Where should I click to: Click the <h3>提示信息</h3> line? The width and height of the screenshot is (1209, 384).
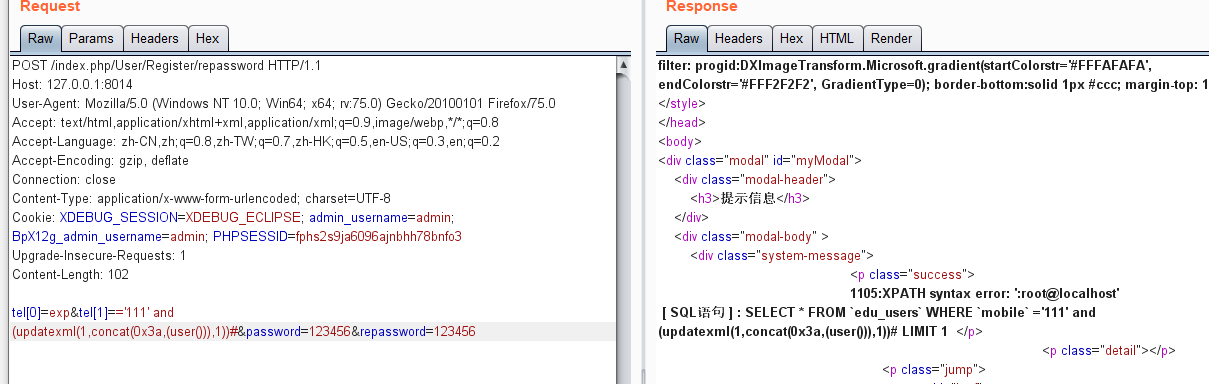749,198
